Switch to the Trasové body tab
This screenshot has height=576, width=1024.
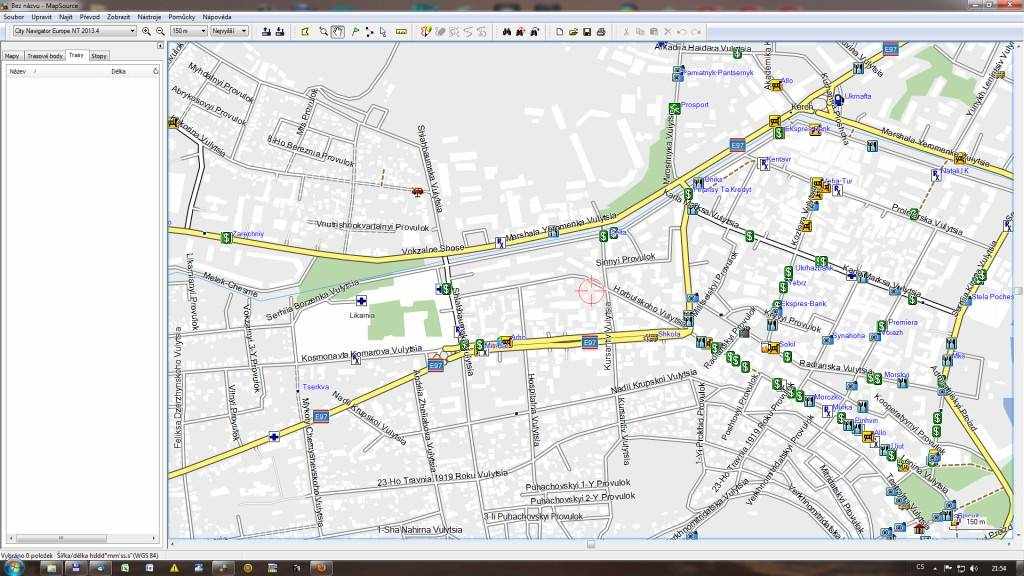click(x=45, y=56)
